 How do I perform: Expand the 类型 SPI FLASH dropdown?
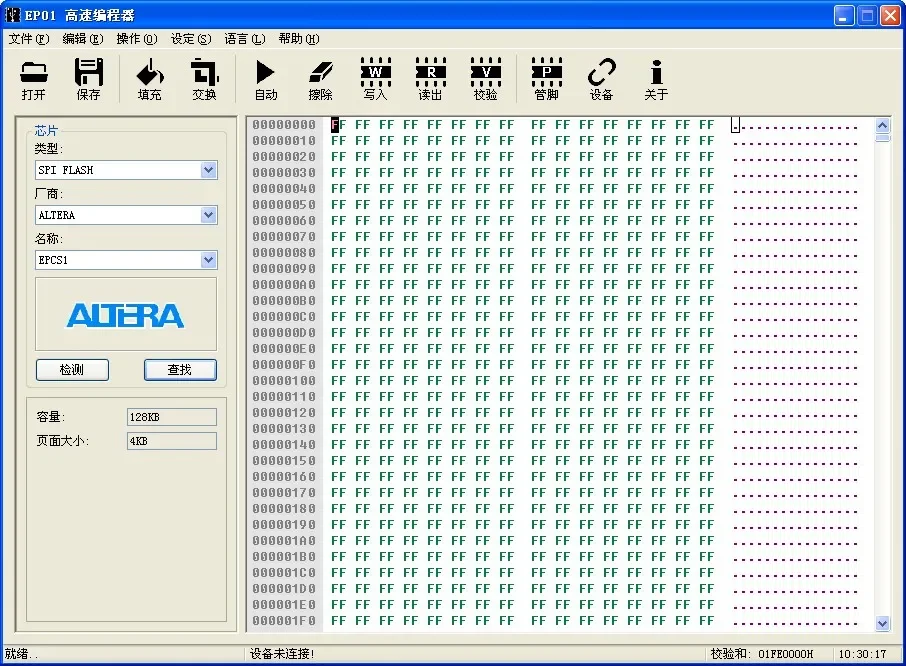coord(208,170)
